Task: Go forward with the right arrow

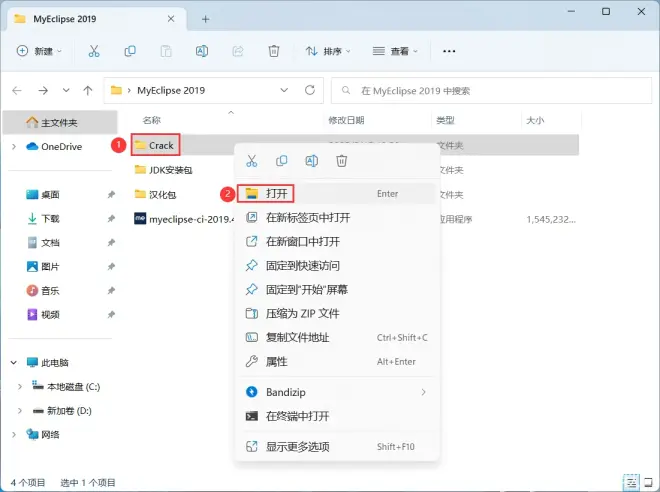Action: [x=43, y=90]
